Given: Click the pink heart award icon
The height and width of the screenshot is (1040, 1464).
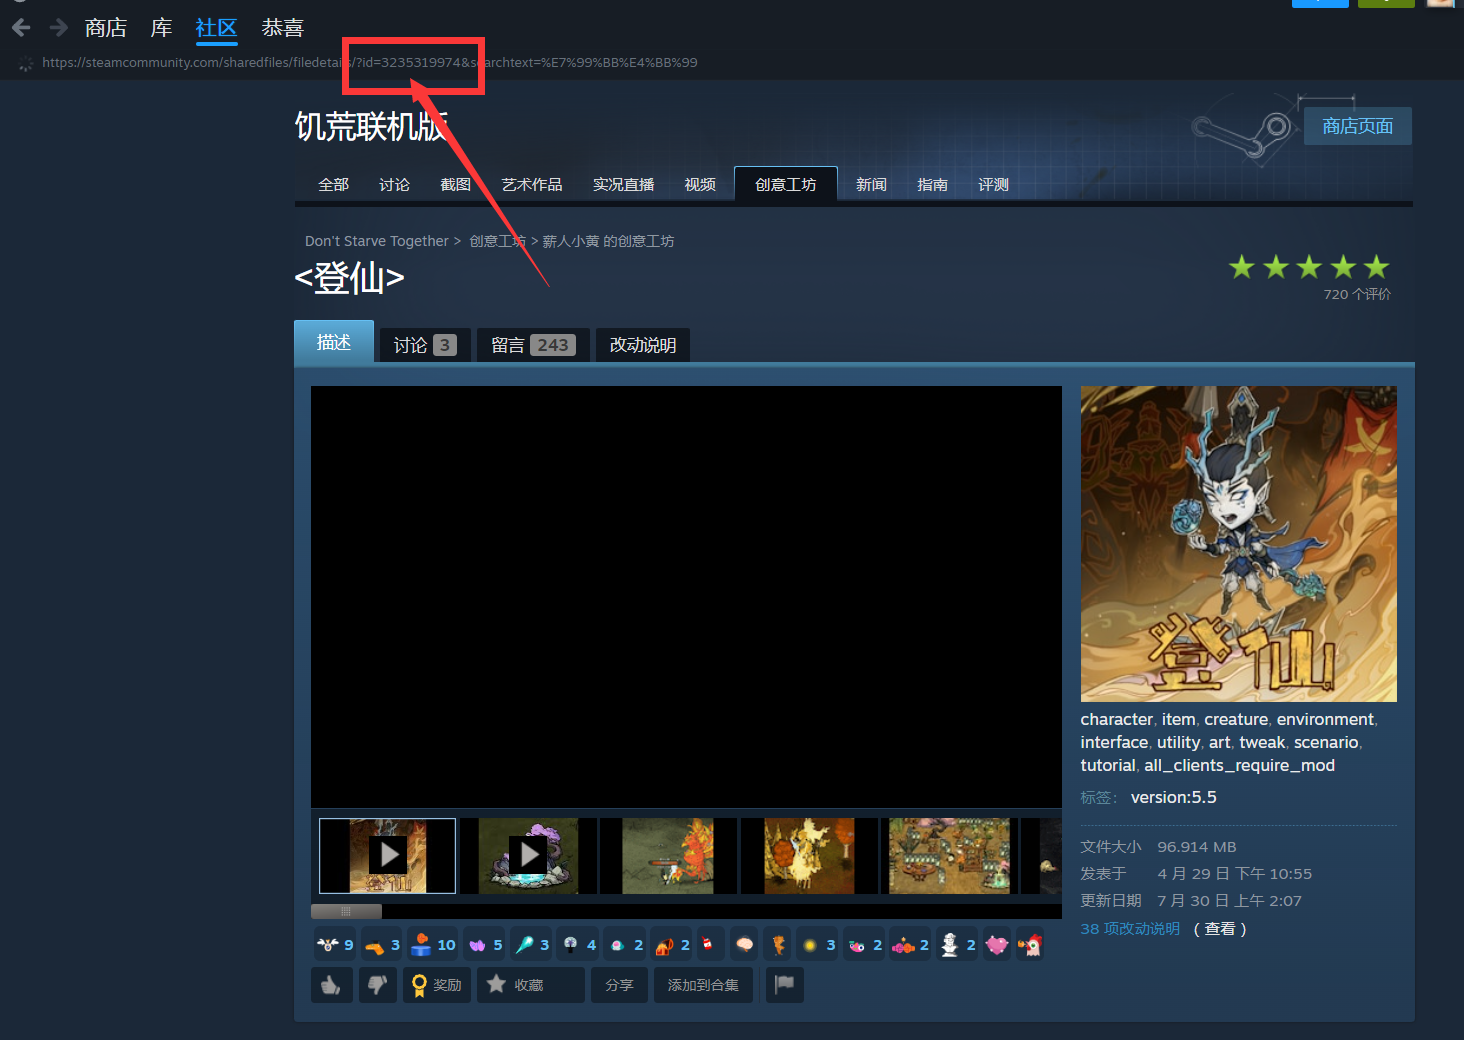Looking at the screenshot, I should click(997, 945).
